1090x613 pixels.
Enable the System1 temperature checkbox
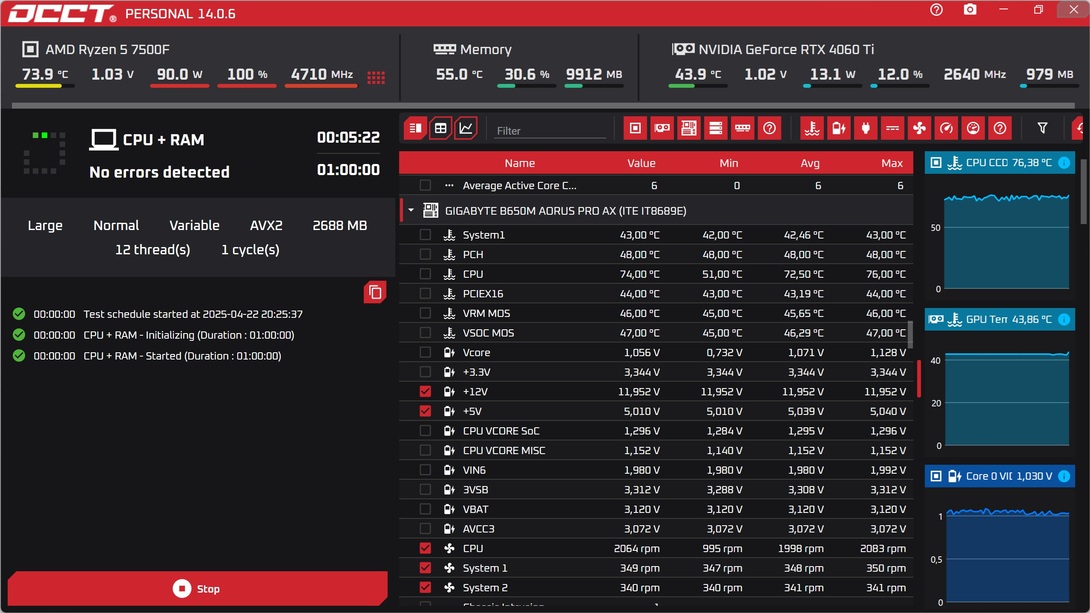tap(425, 235)
